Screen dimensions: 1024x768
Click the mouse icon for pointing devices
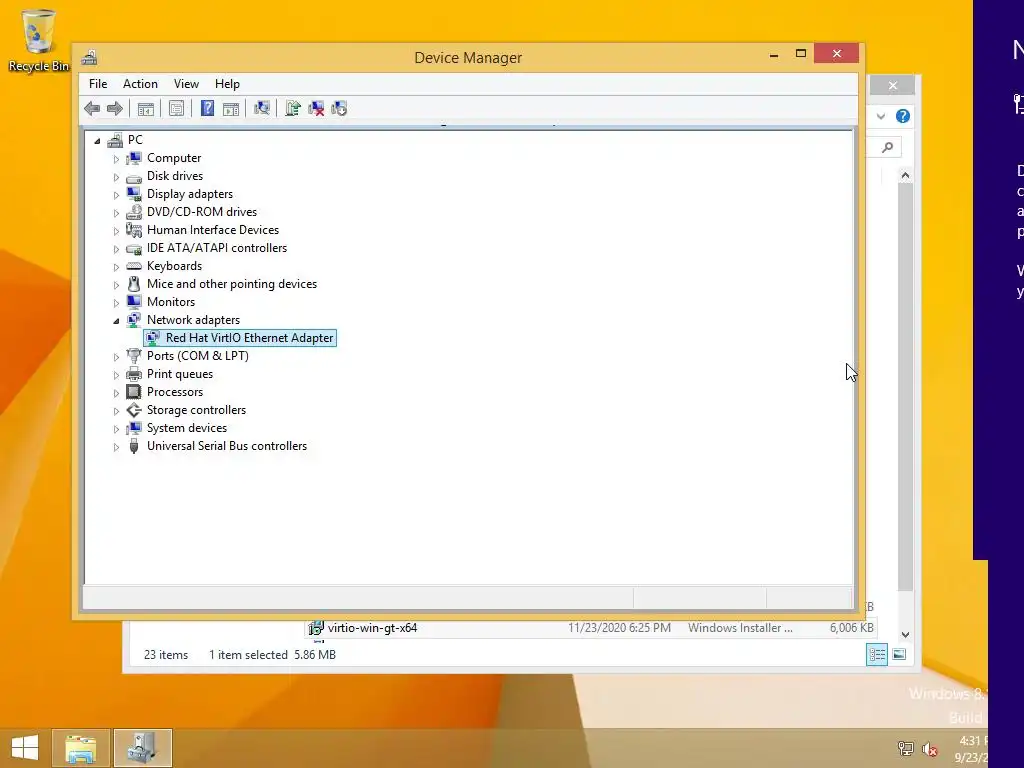(134, 284)
